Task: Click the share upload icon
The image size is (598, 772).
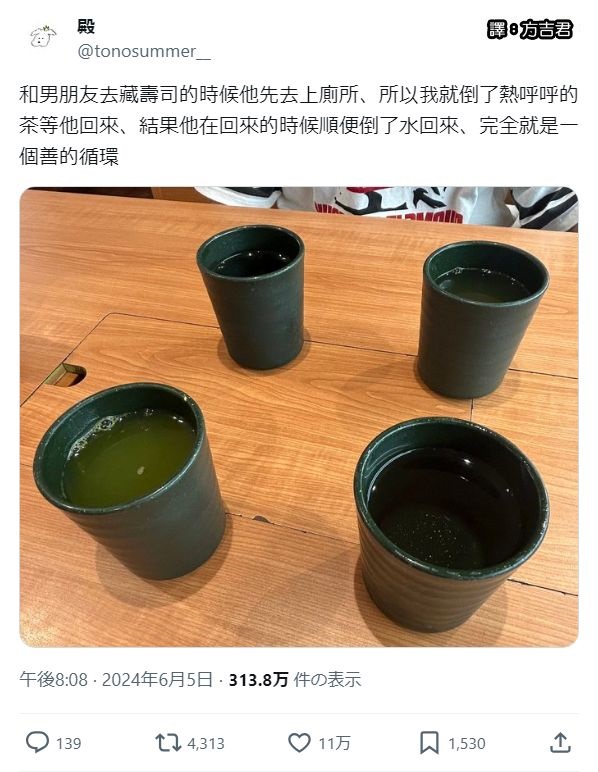Action: (x=560, y=742)
